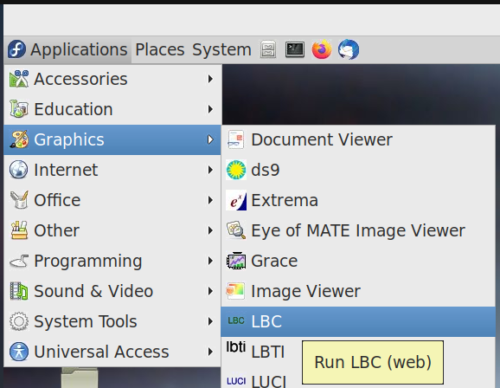Open the Programming category
This screenshot has width=500, height=388.
point(112,261)
